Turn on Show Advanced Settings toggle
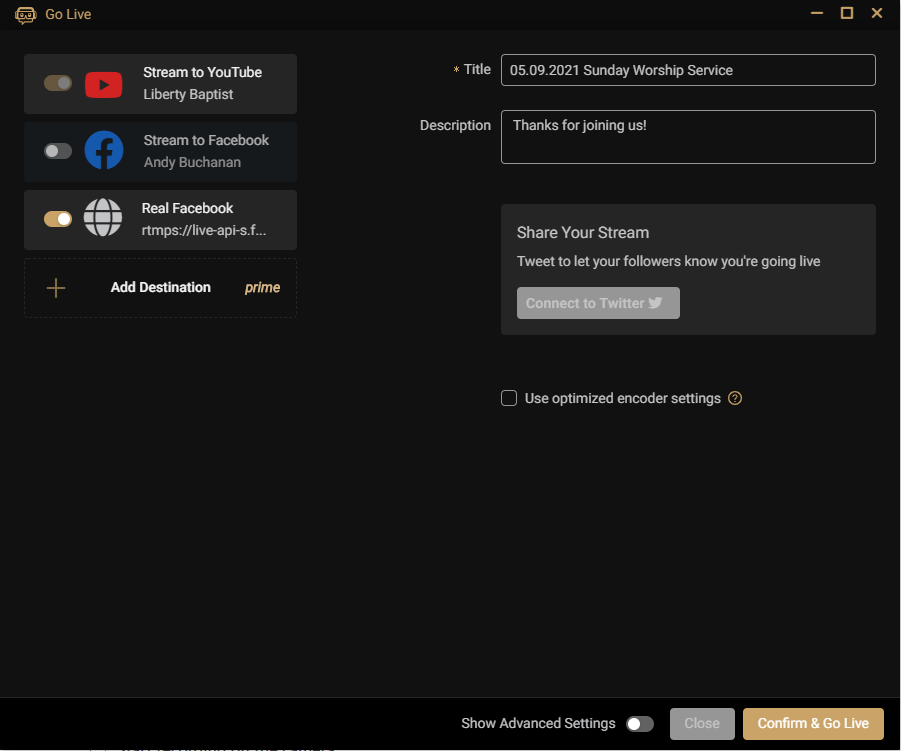This screenshot has width=901, height=751. (x=639, y=724)
